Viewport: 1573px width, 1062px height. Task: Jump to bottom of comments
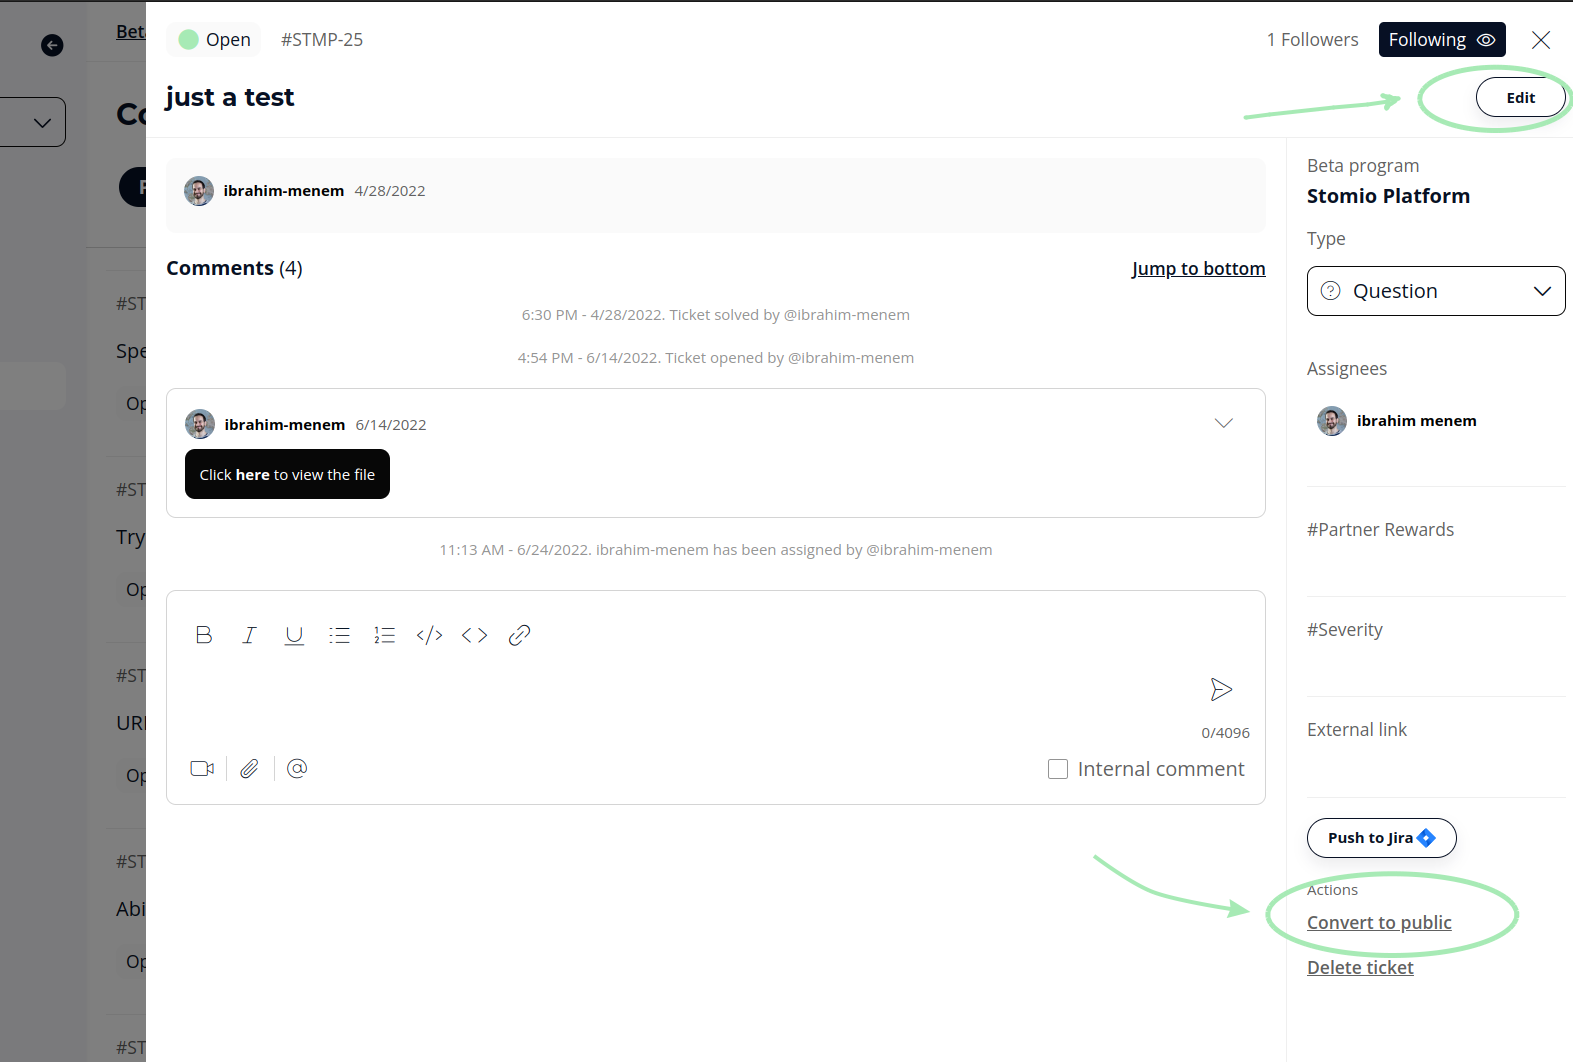tap(1198, 268)
